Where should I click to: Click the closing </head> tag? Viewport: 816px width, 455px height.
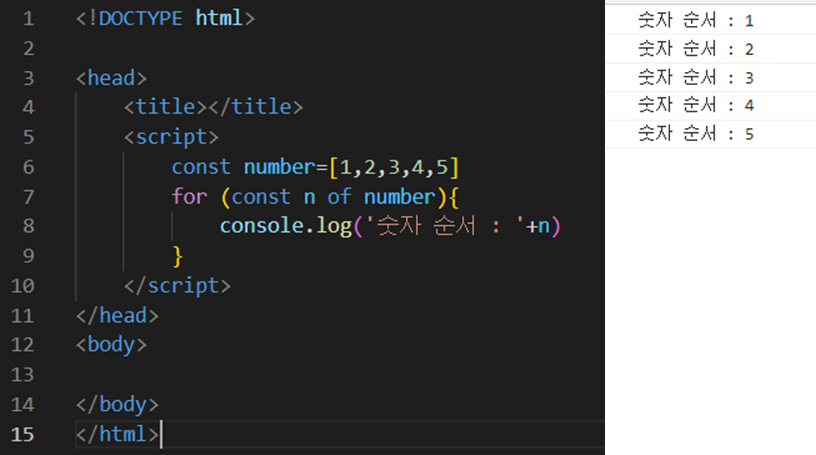(x=117, y=315)
